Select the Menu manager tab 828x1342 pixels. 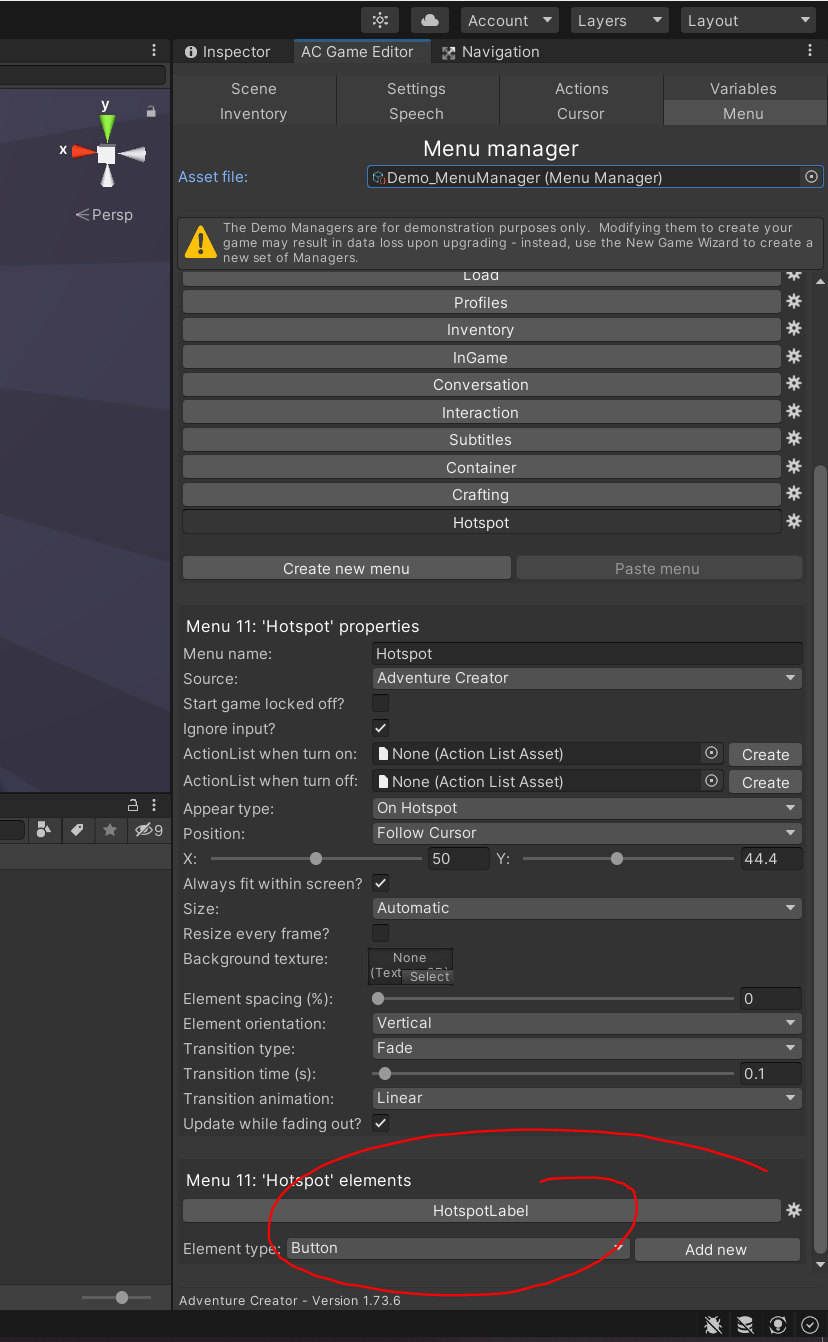pos(743,114)
